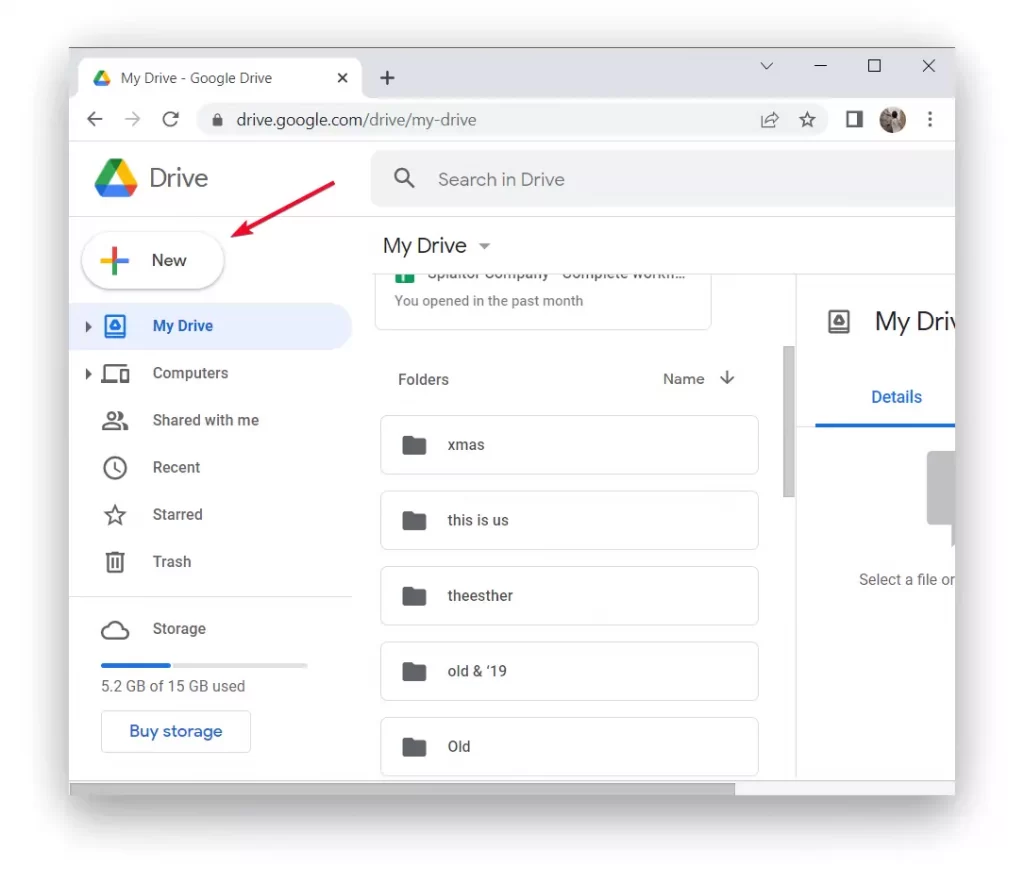Image resolution: width=1024 pixels, height=883 pixels.
Task: Click the this is us folder icon
Action: (414, 521)
